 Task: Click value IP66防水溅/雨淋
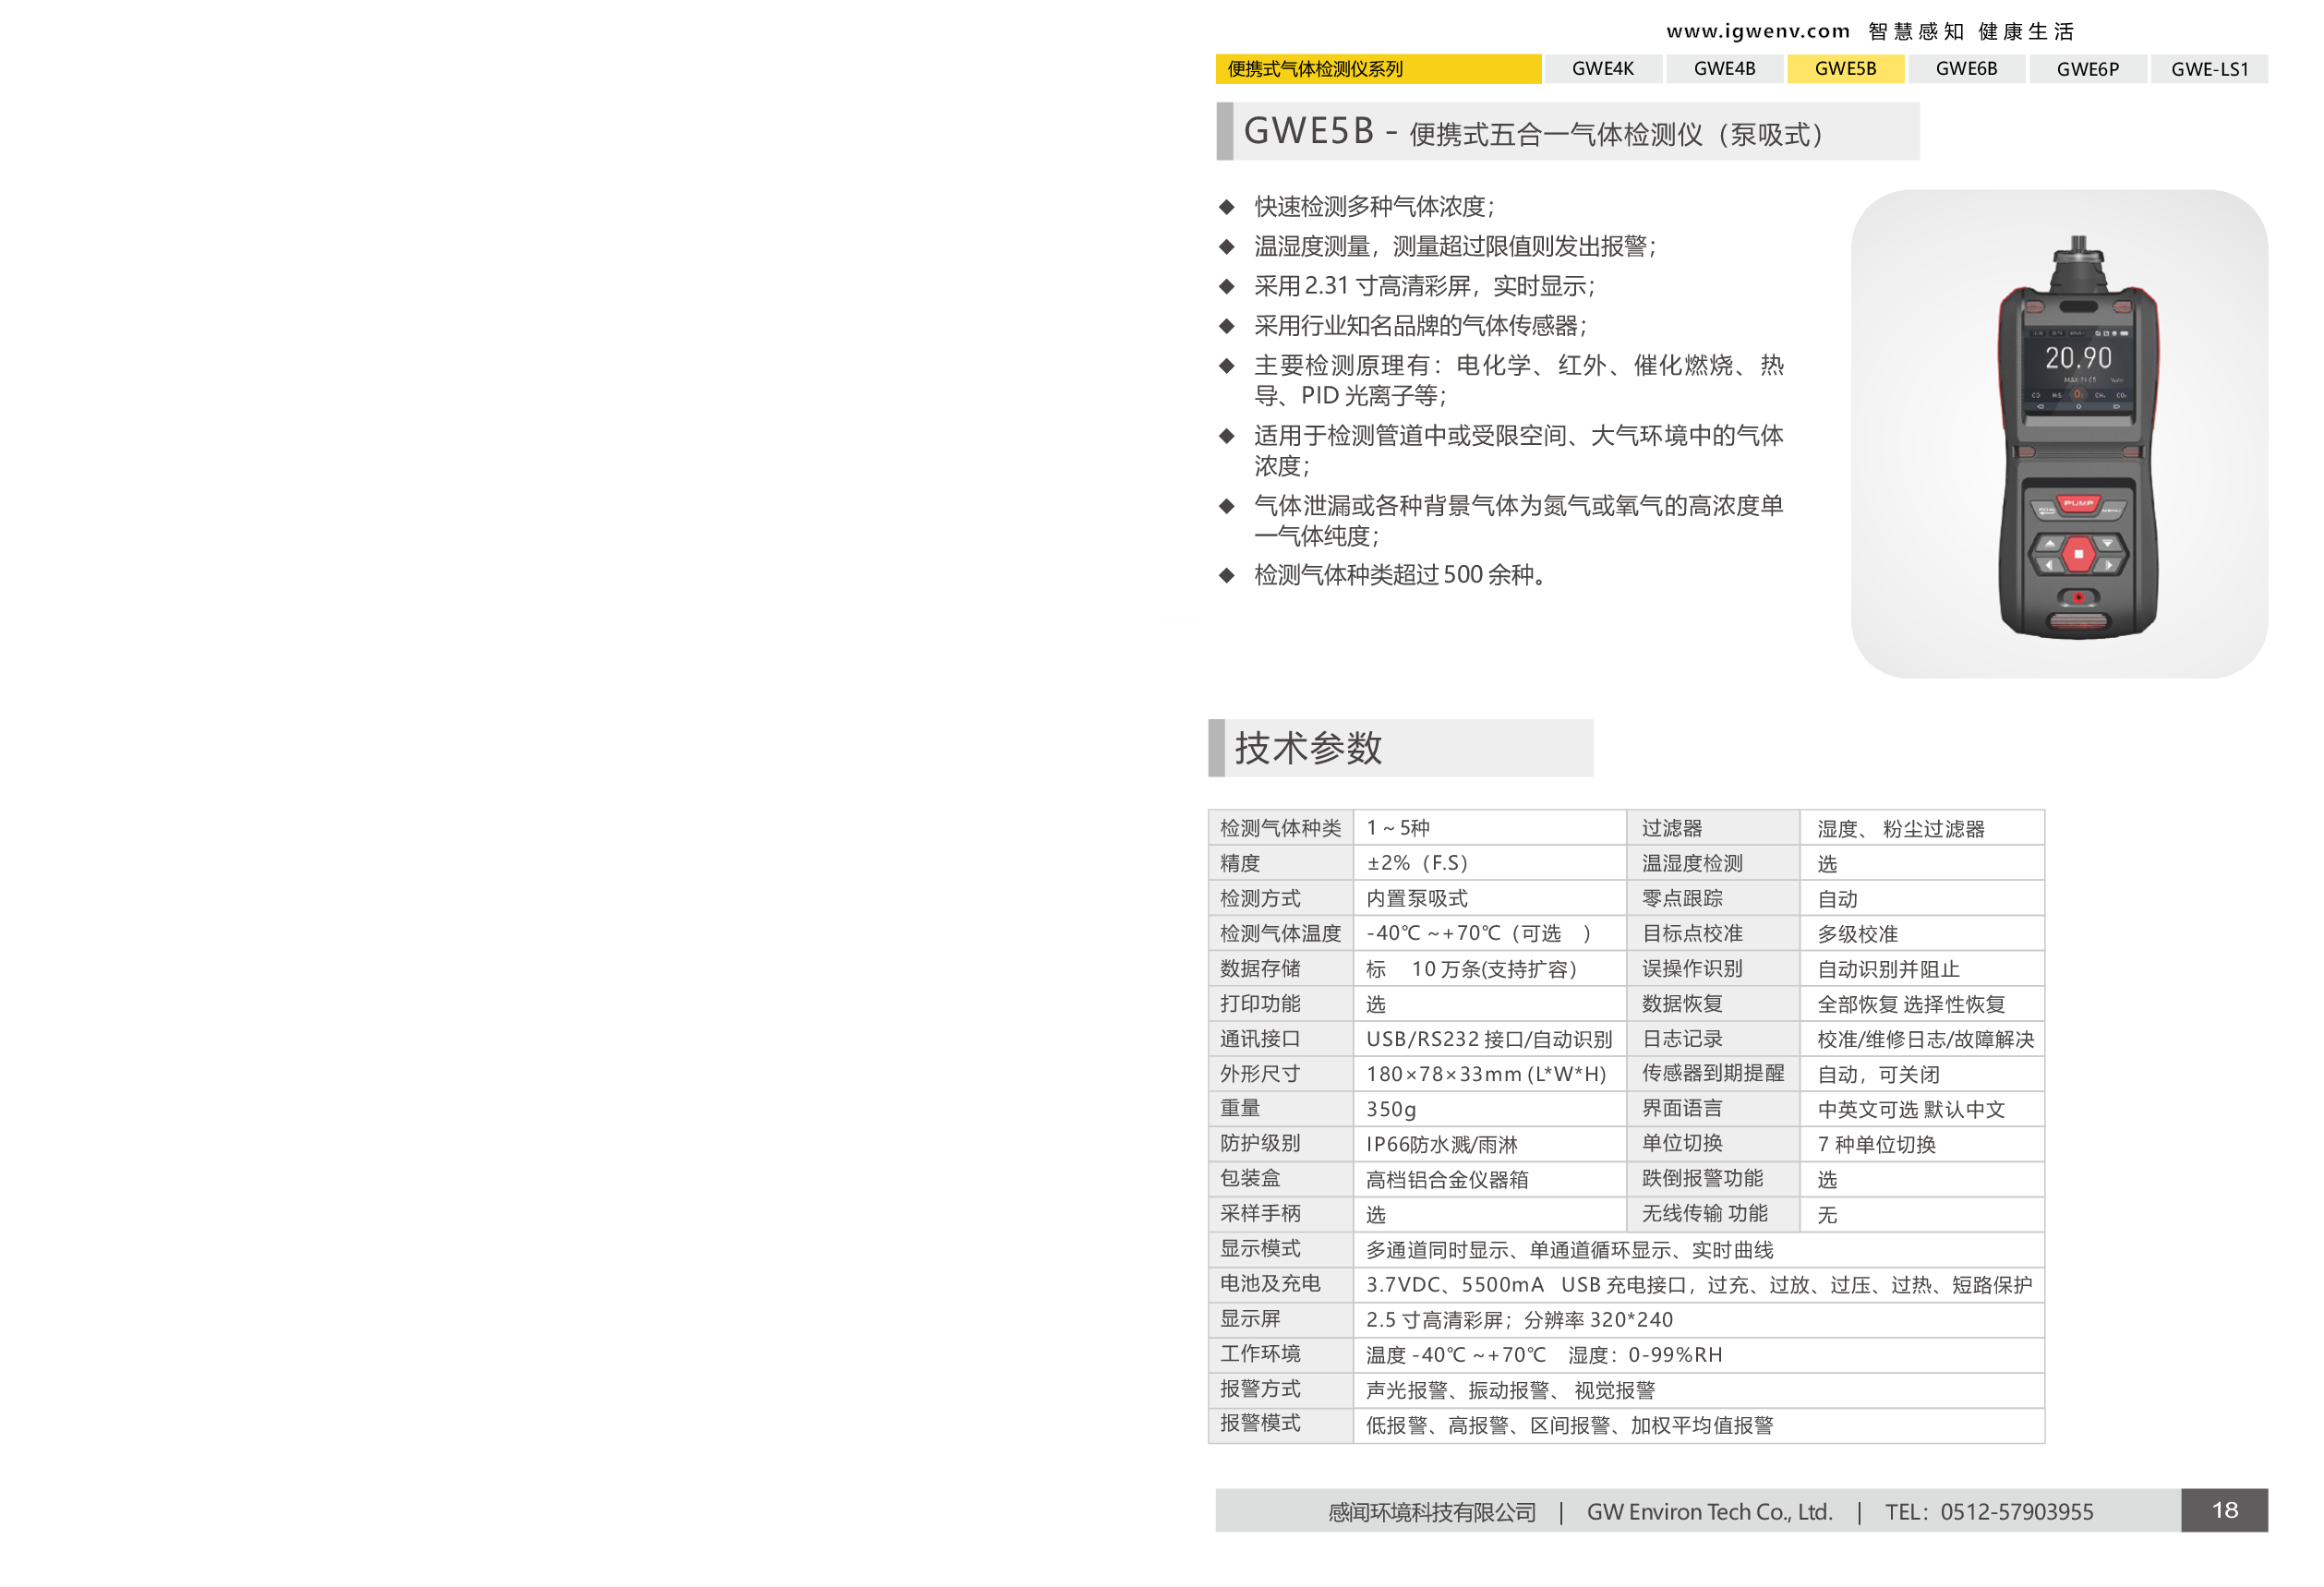(1441, 1144)
